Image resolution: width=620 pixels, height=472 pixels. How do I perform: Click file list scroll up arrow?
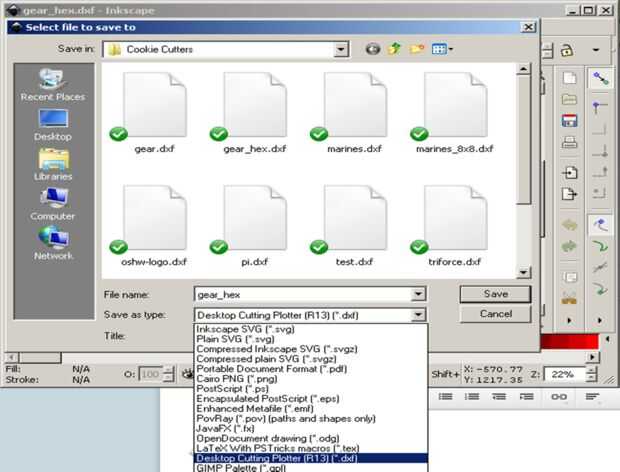point(523,69)
